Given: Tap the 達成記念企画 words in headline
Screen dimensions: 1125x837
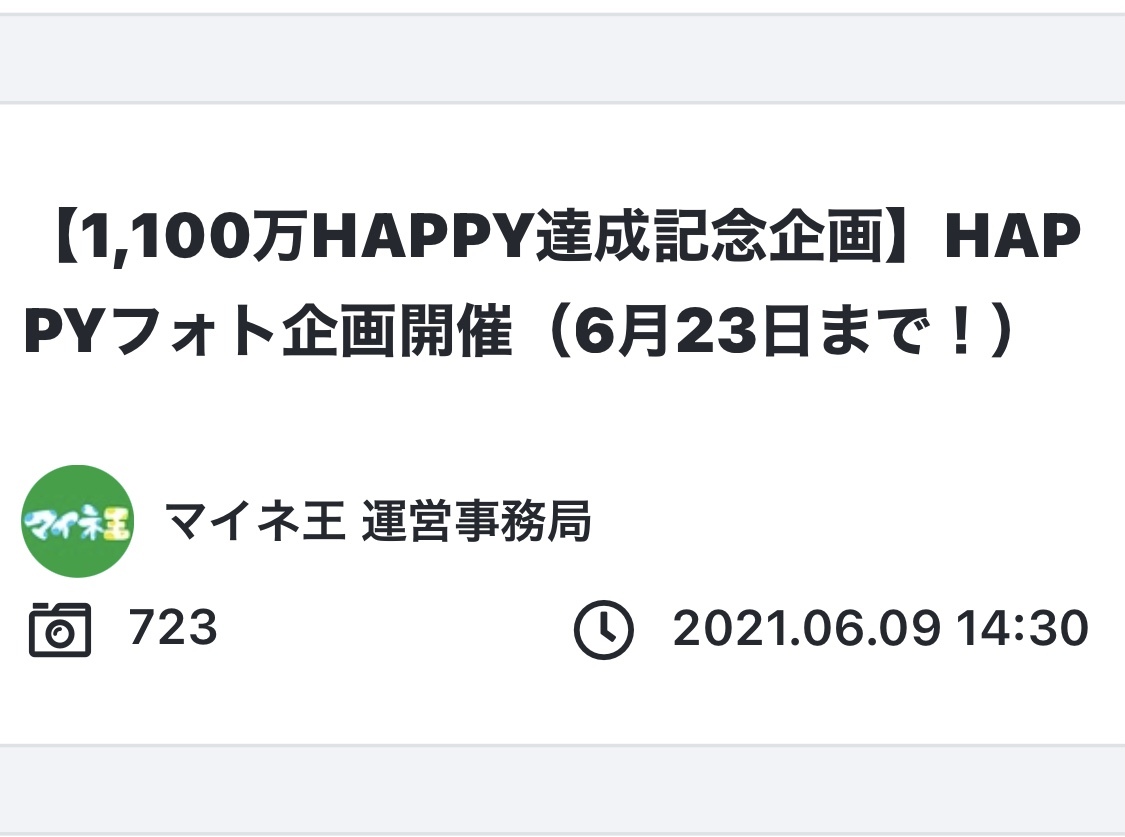Looking at the screenshot, I should pos(710,236).
